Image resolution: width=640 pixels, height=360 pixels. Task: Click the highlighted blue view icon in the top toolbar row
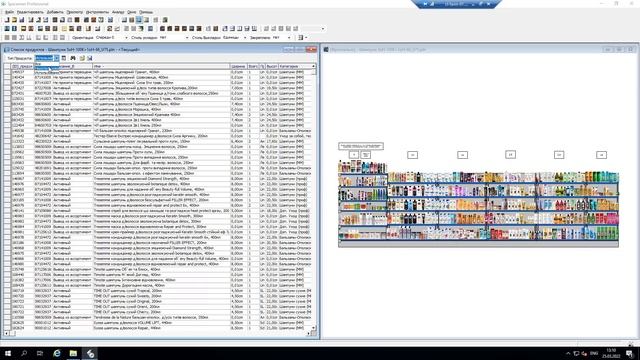click(x=139, y=20)
